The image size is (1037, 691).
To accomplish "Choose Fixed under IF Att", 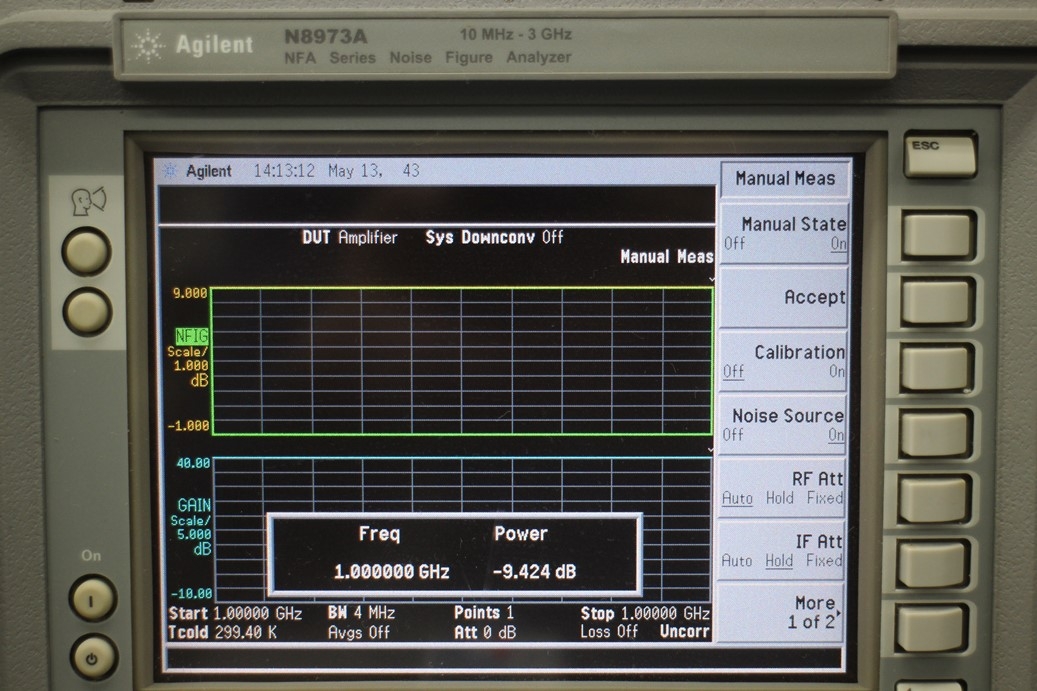I will click(x=824, y=561).
